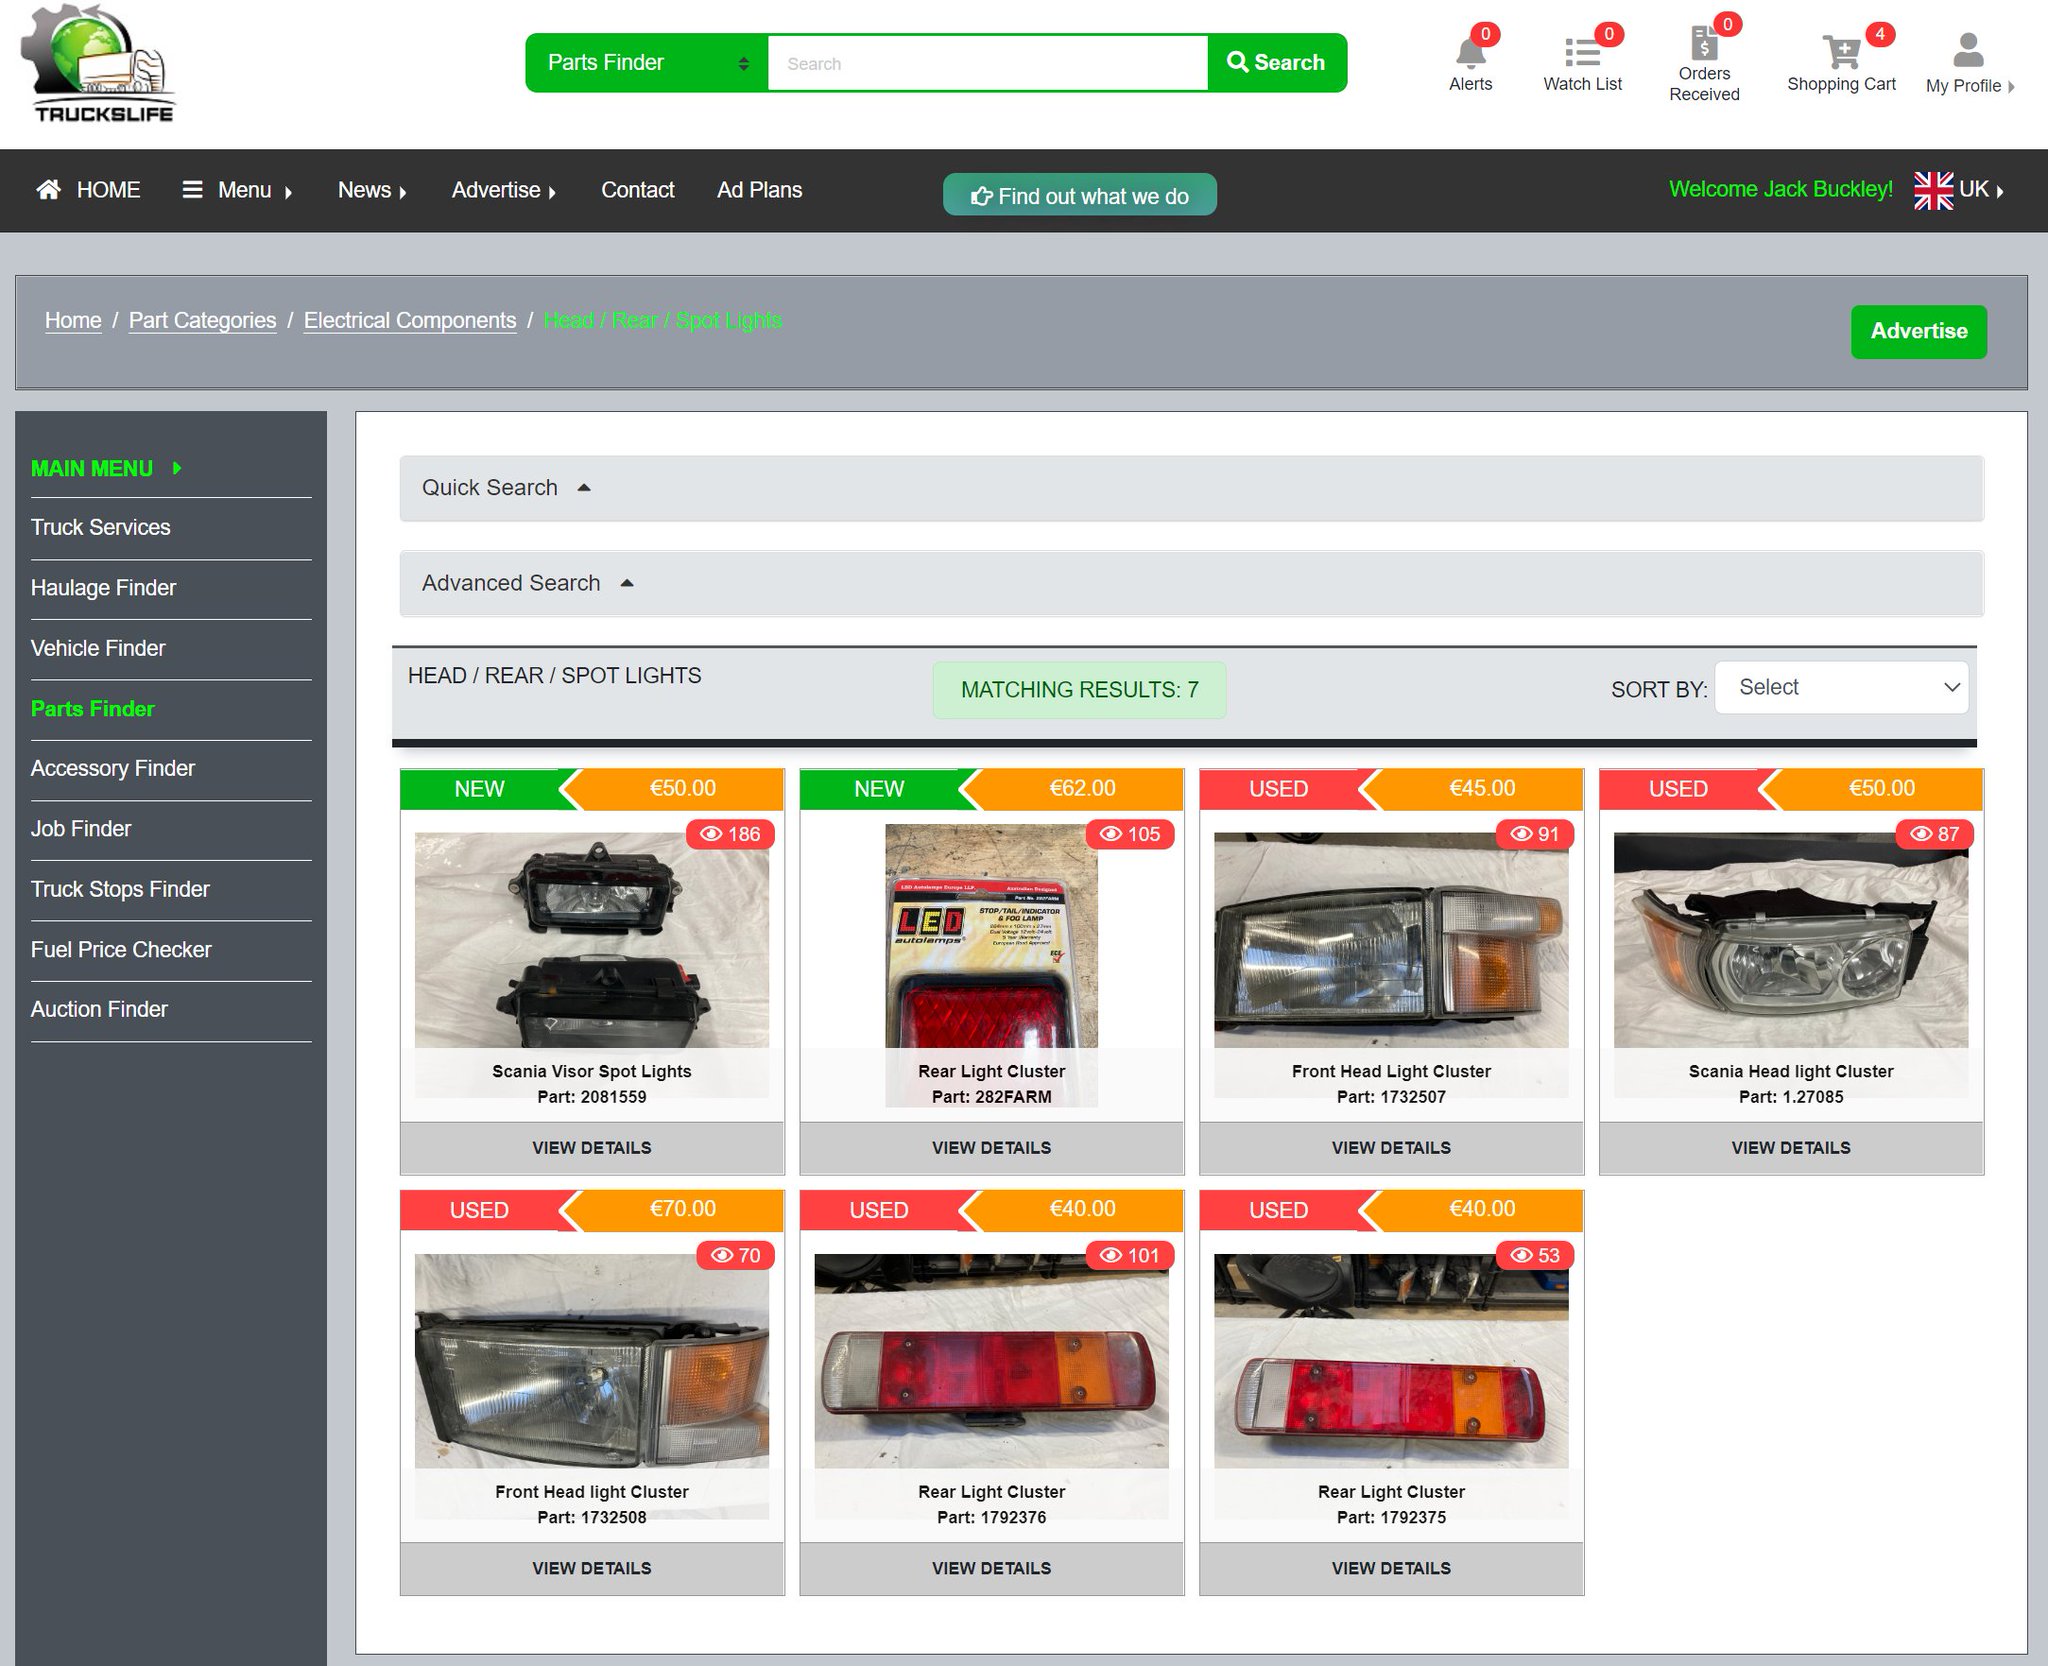View details for part 1732507
Screen dimensions: 2048x1666
point(1391,1148)
